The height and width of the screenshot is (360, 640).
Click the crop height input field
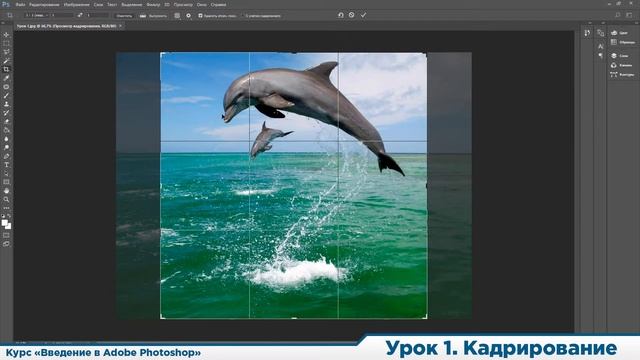pyautogui.click(x=97, y=16)
